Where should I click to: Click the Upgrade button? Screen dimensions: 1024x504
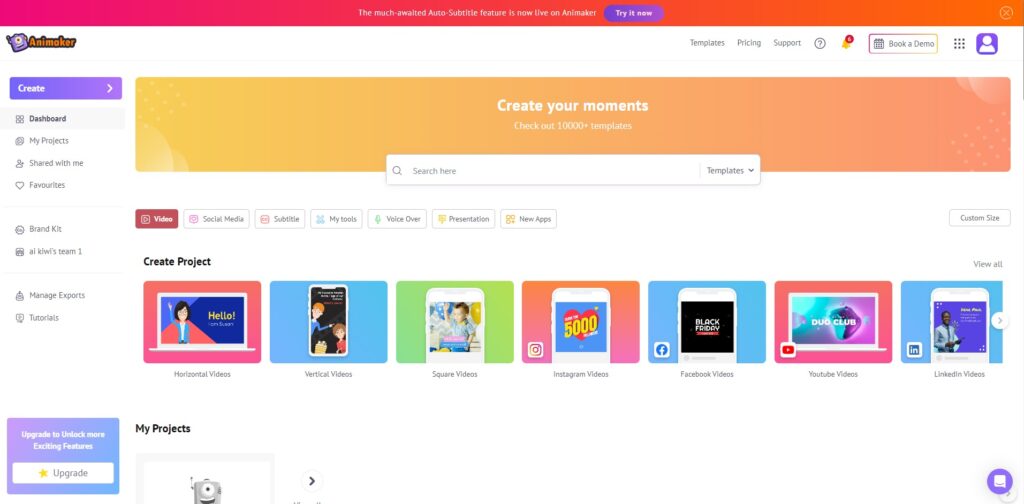(63, 473)
